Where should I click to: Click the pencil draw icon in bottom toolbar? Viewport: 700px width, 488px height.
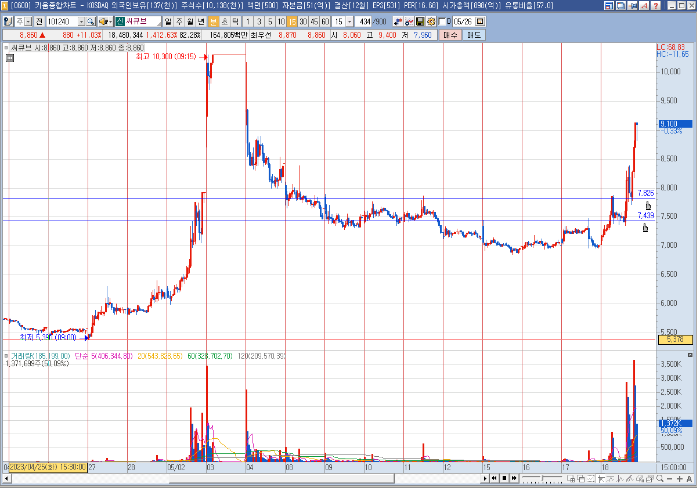629,479
